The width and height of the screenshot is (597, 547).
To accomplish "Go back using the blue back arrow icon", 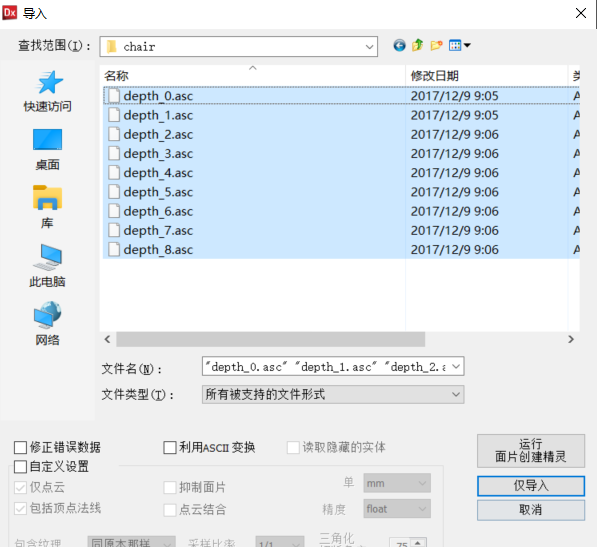I will [399, 46].
